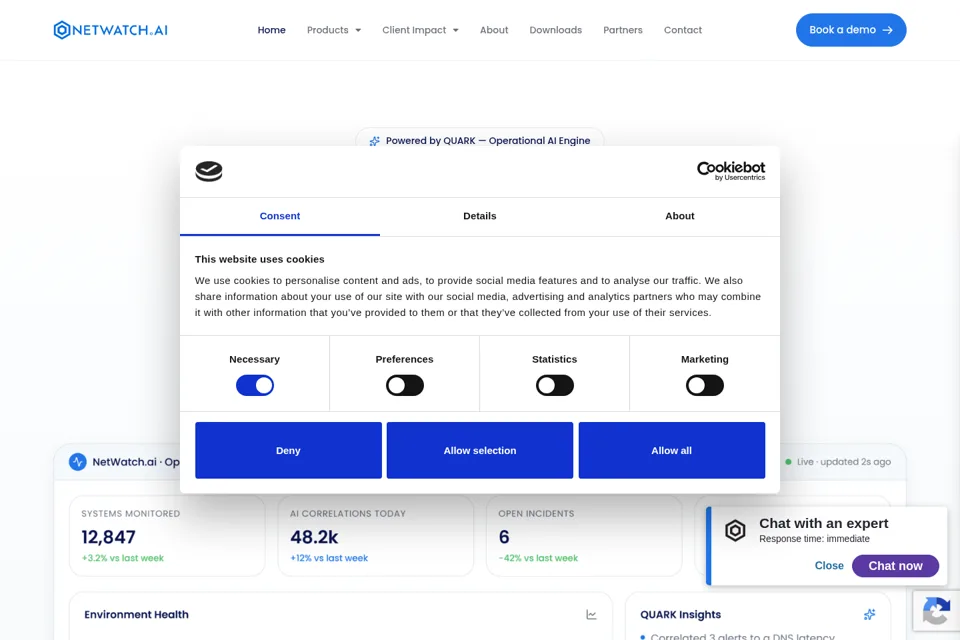Viewport: 960px width, 640px height.
Task: Switch to the cookie dialog About tab
Action: pos(680,216)
